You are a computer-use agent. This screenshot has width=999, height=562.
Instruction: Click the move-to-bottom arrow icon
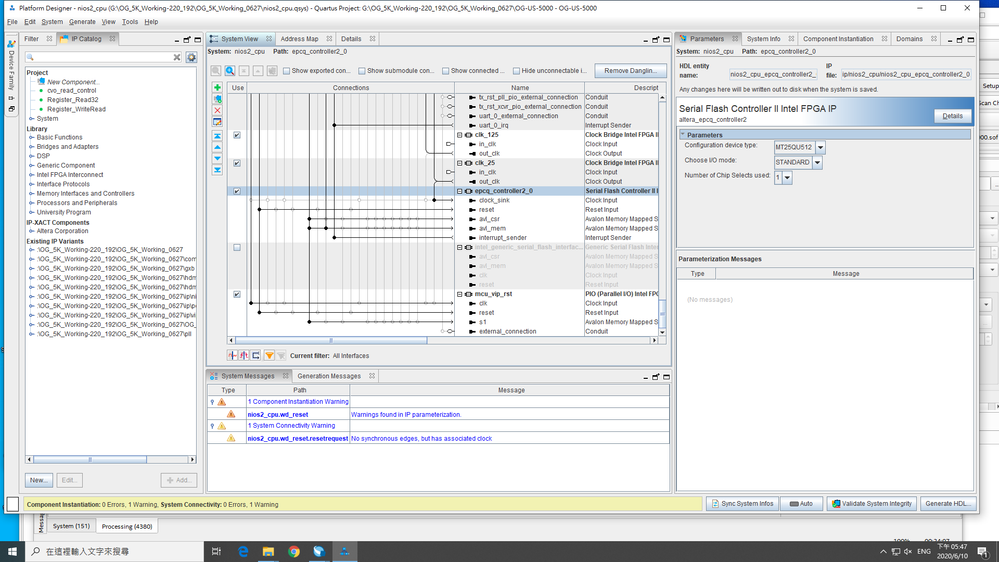pos(217,170)
